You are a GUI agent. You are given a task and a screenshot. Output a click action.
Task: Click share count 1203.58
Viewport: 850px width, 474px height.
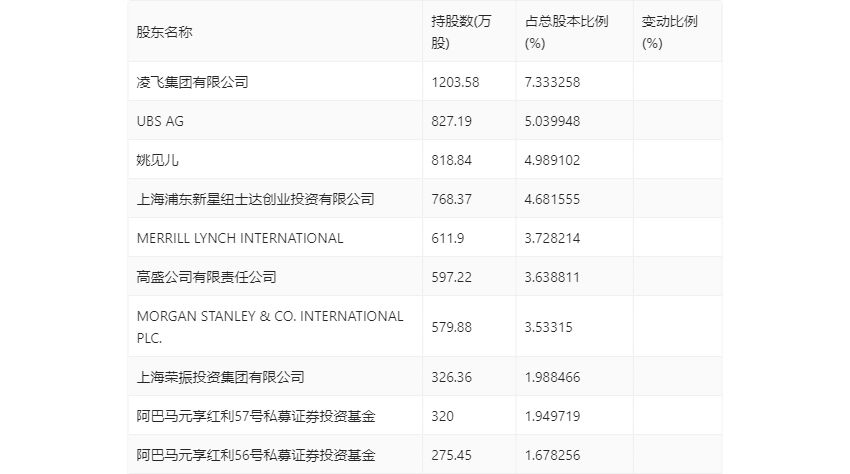455,82
